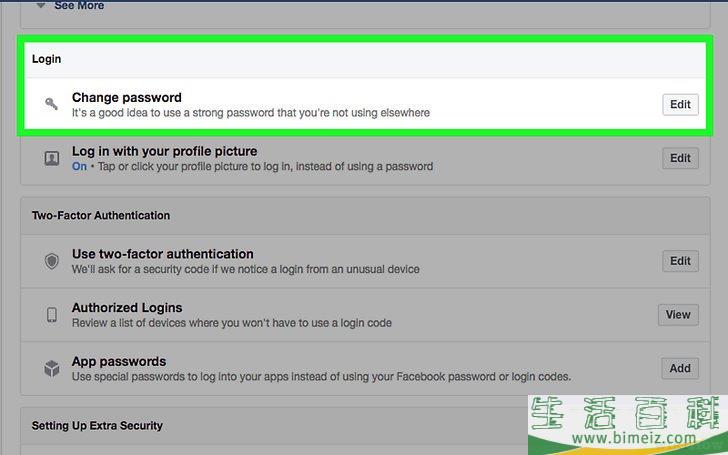Open the See More link
This screenshot has height=455, width=728.
[x=79, y=6]
